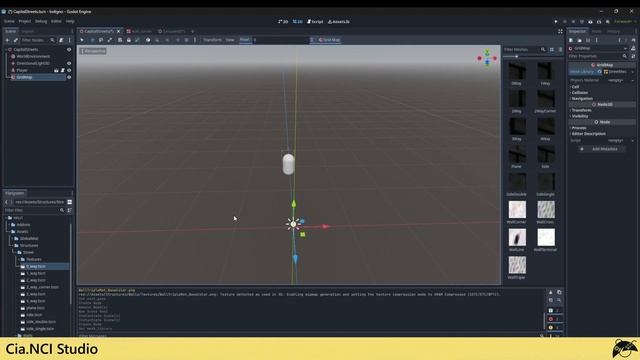Toggle standard messages filter in output
This screenshot has width=640, height=360.
point(555,310)
